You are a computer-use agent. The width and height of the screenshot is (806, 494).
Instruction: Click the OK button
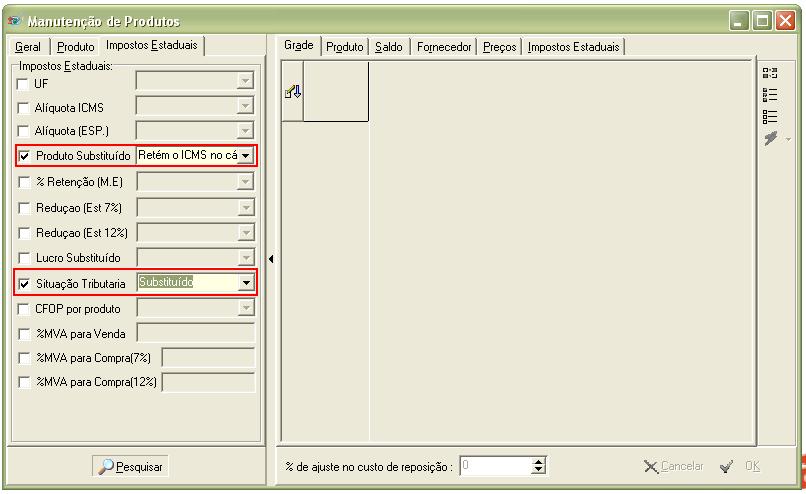click(x=740, y=466)
